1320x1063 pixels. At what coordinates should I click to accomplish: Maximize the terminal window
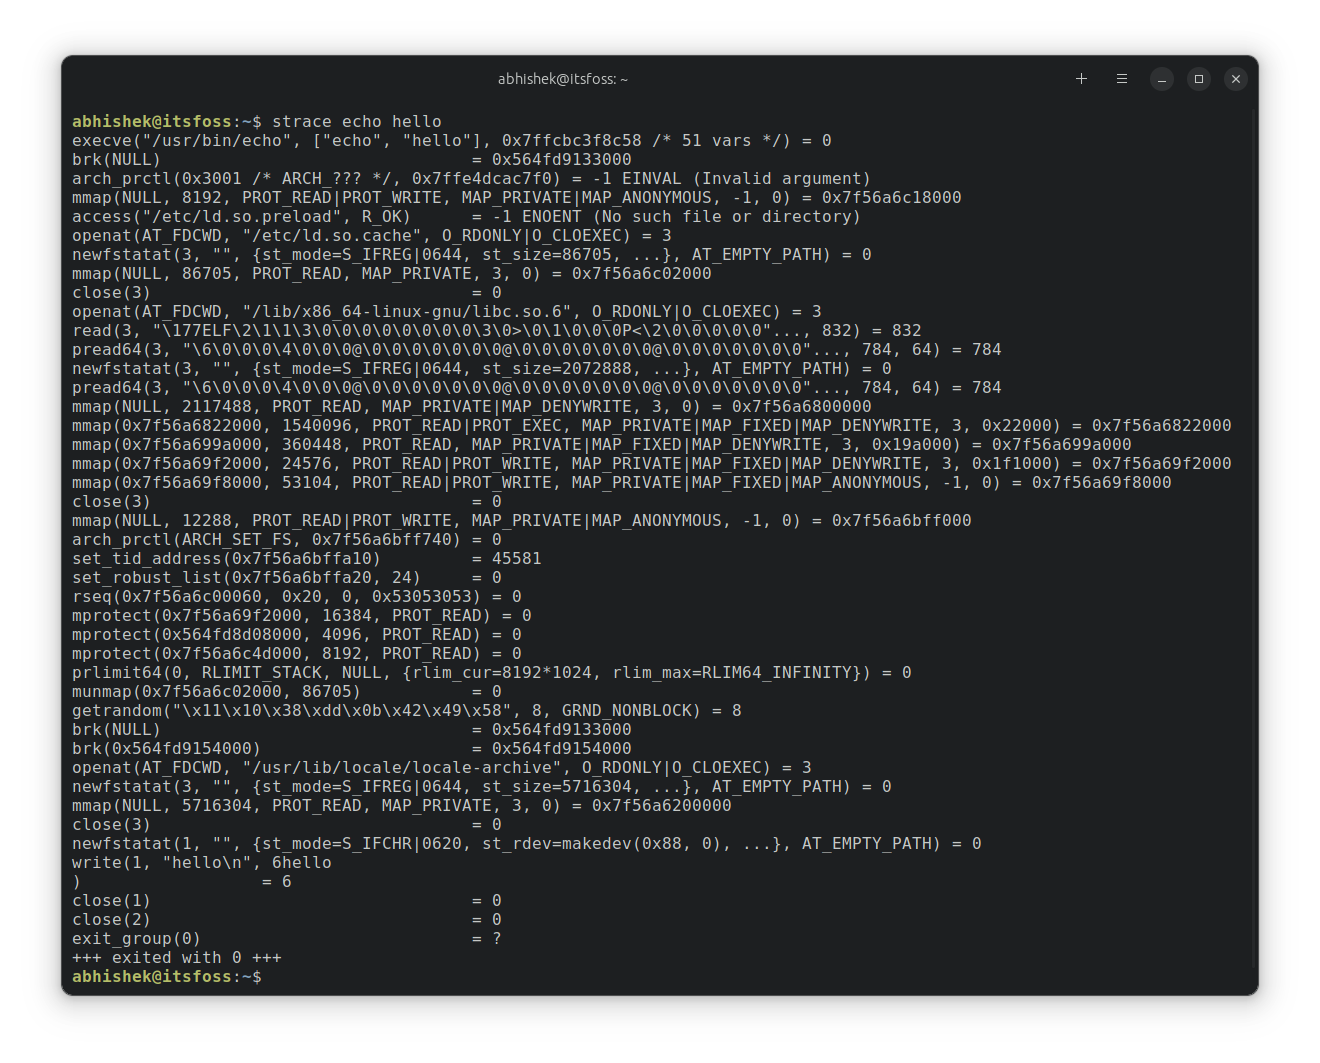[x=1199, y=79]
